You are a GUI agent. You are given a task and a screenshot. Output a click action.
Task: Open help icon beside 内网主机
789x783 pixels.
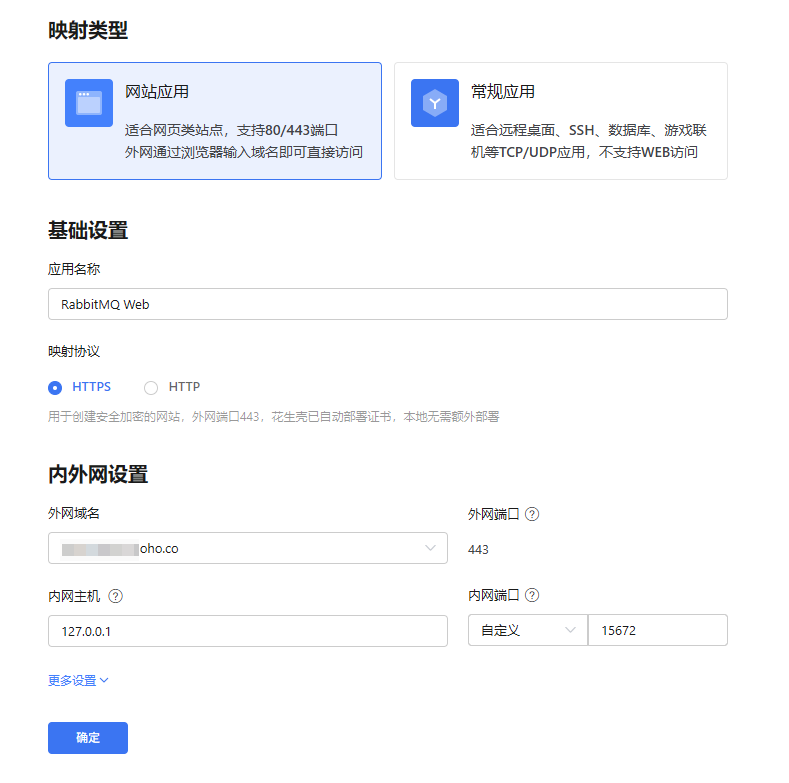click(116, 596)
